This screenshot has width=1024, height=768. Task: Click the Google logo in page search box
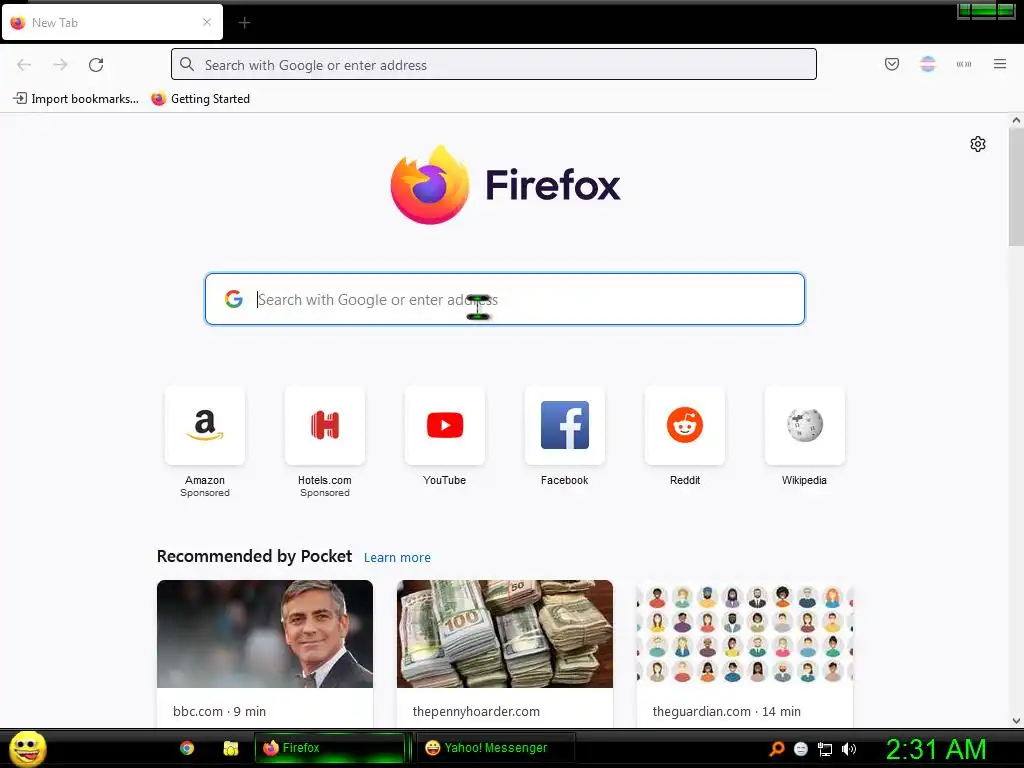(x=234, y=299)
